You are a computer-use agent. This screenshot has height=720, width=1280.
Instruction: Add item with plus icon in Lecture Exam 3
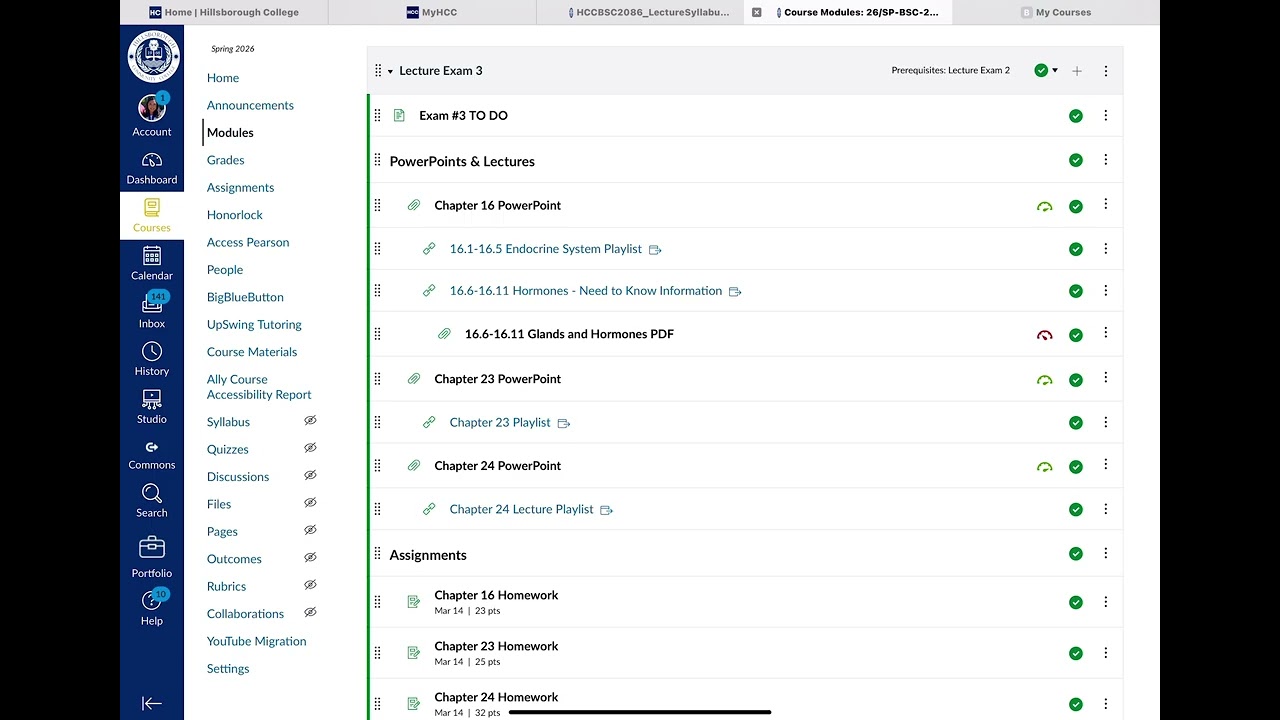pyautogui.click(x=1077, y=71)
